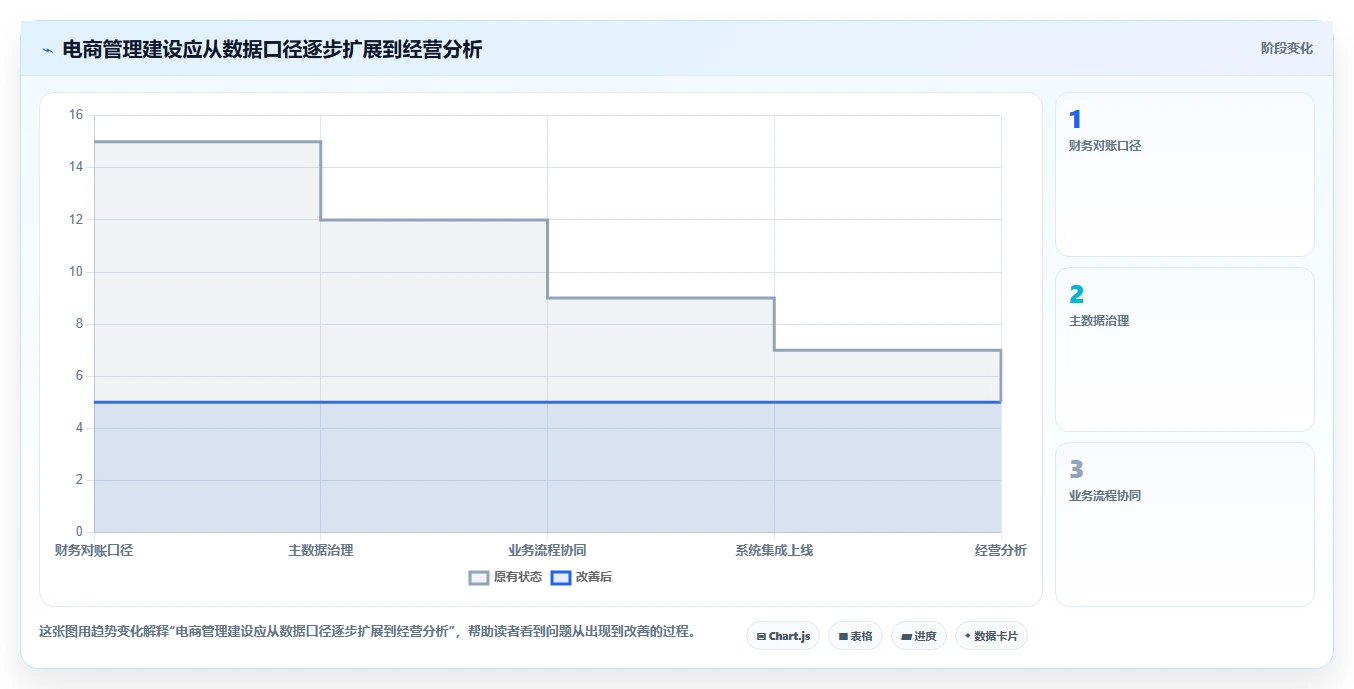Click the Chart.js tag icon

[x=761, y=636]
